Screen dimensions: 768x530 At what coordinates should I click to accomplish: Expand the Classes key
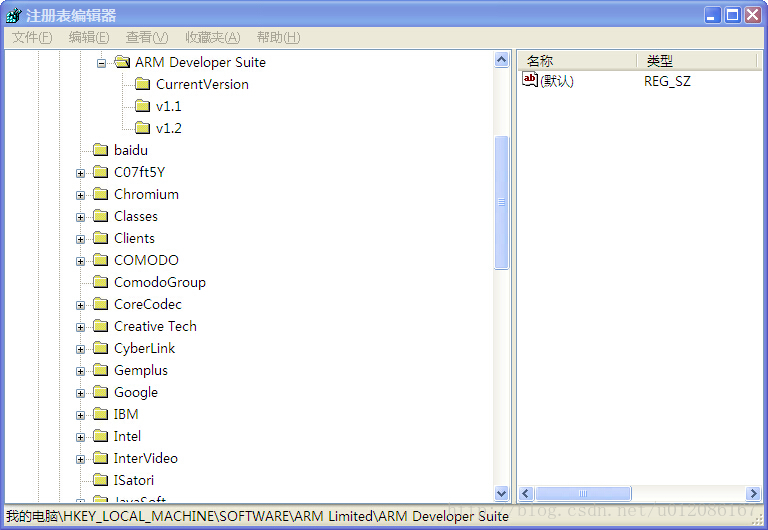80,217
